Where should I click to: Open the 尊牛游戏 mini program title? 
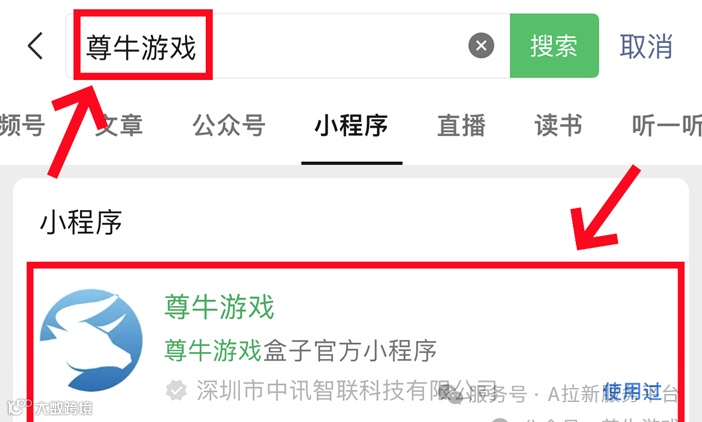pyautogui.click(x=219, y=307)
